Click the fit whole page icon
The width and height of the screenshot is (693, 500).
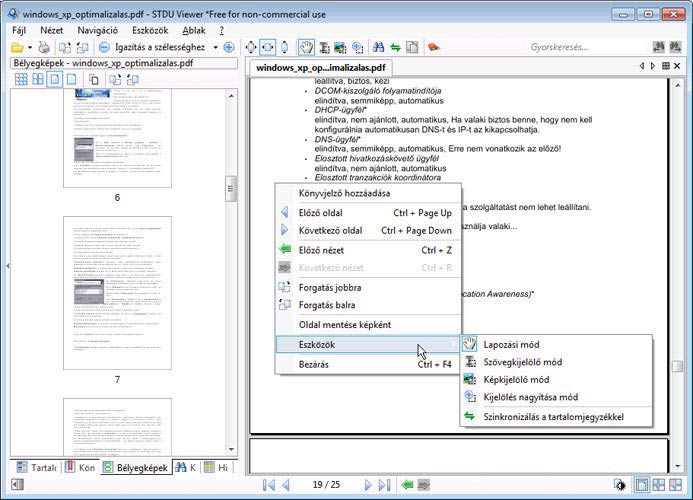click(251, 47)
